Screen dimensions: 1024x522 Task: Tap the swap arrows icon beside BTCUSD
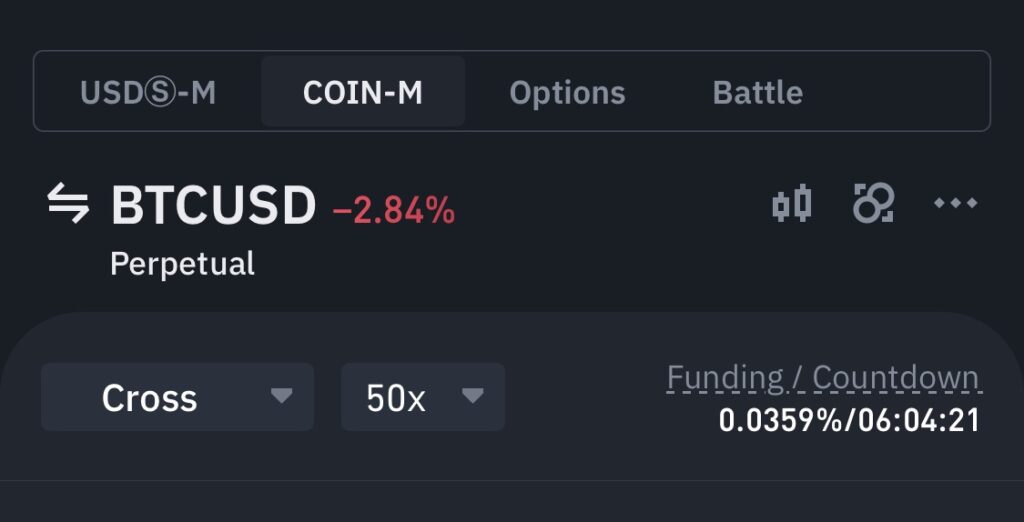(x=68, y=203)
